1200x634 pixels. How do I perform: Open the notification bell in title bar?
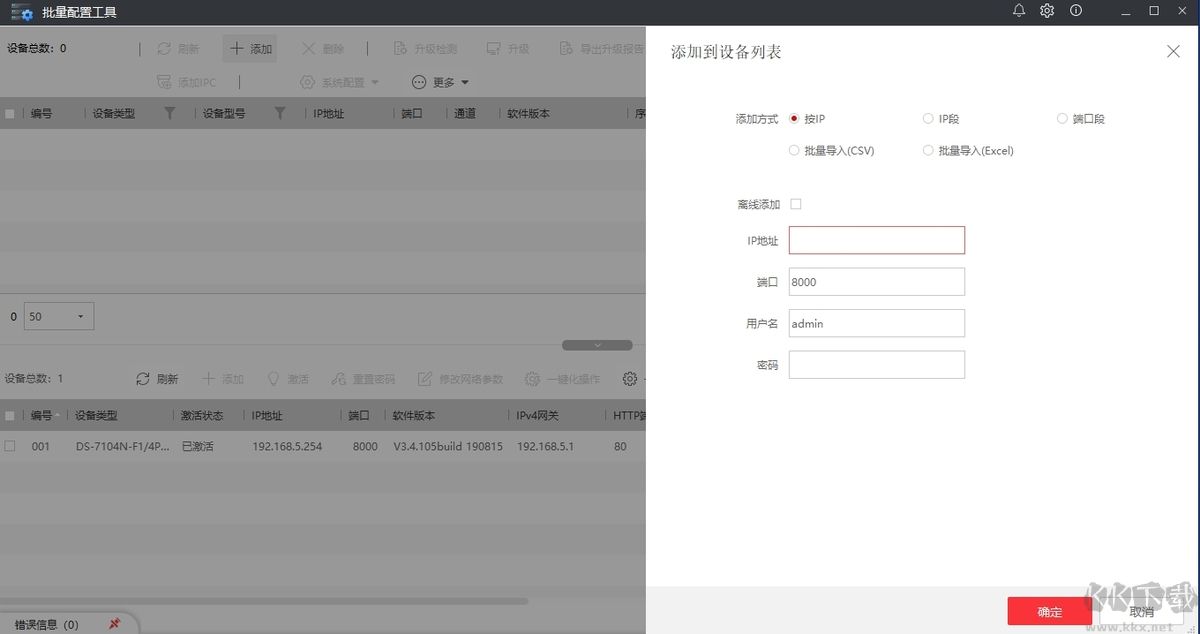[1019, 11]
